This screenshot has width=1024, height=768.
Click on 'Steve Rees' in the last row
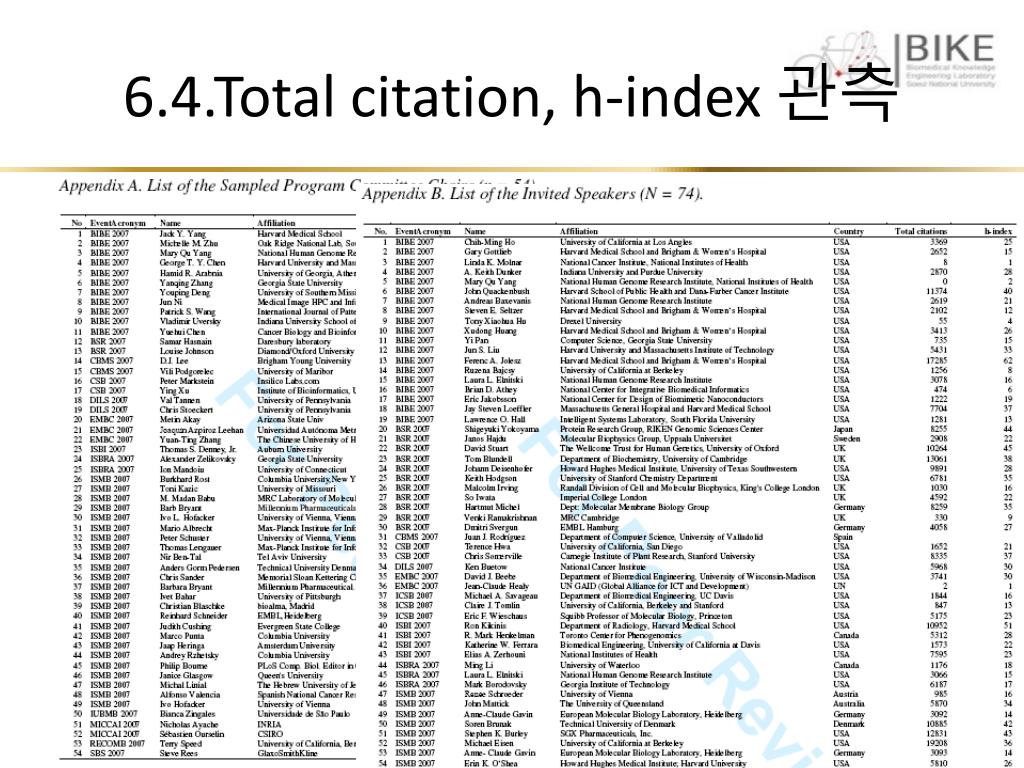tap(178, 753)
